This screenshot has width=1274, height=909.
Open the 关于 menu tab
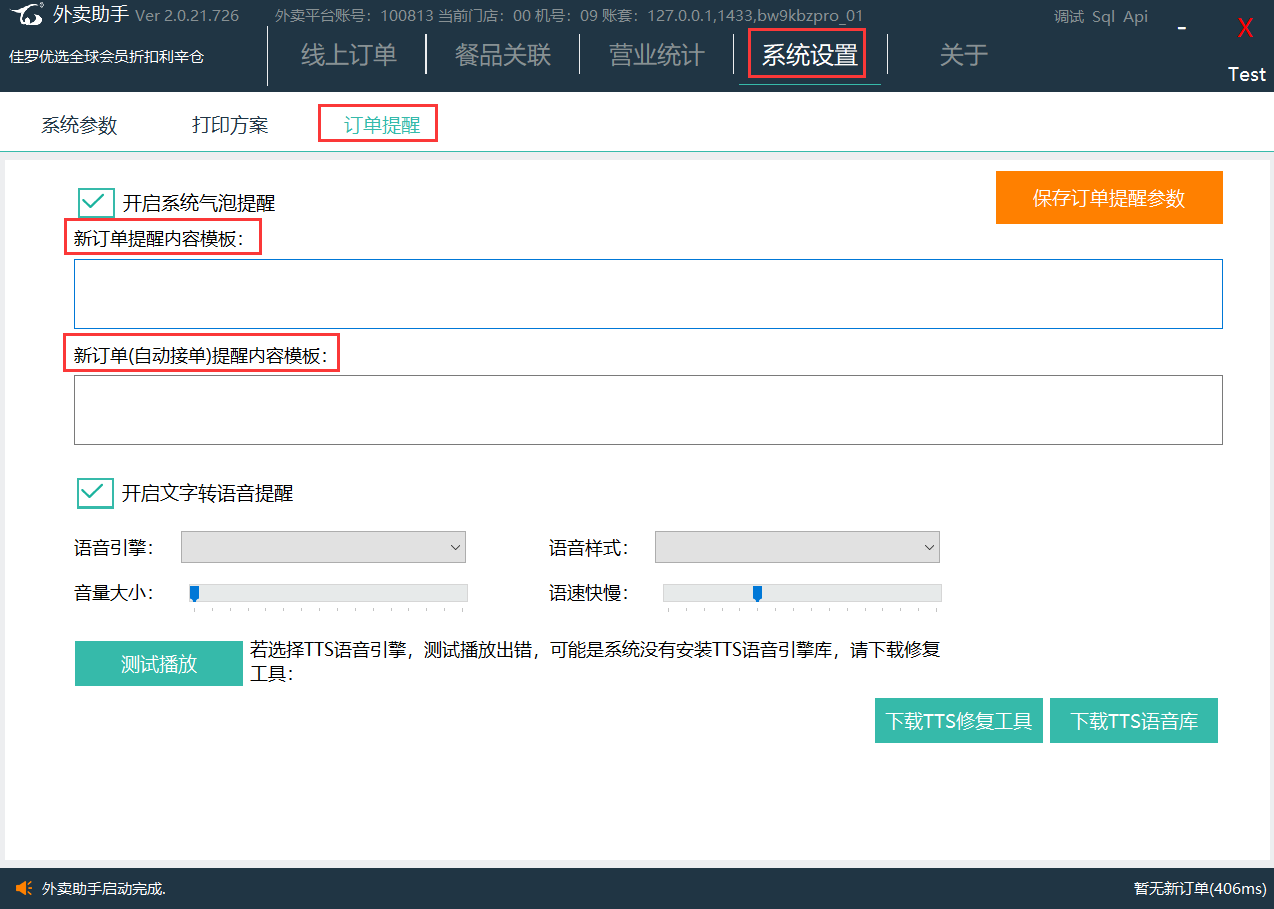[963, 55]
